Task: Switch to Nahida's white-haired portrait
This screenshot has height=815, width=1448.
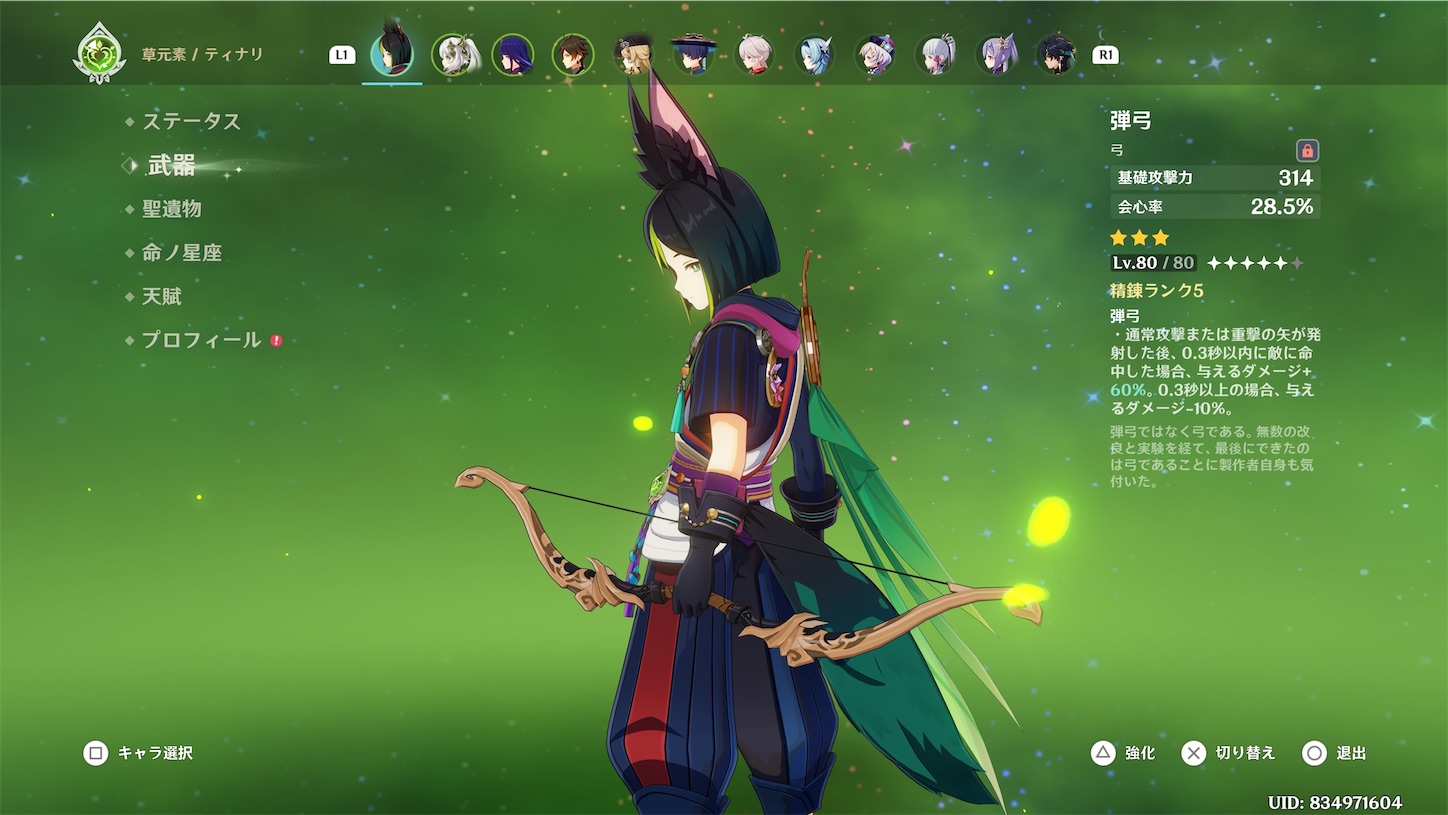Action: point(454,54)
